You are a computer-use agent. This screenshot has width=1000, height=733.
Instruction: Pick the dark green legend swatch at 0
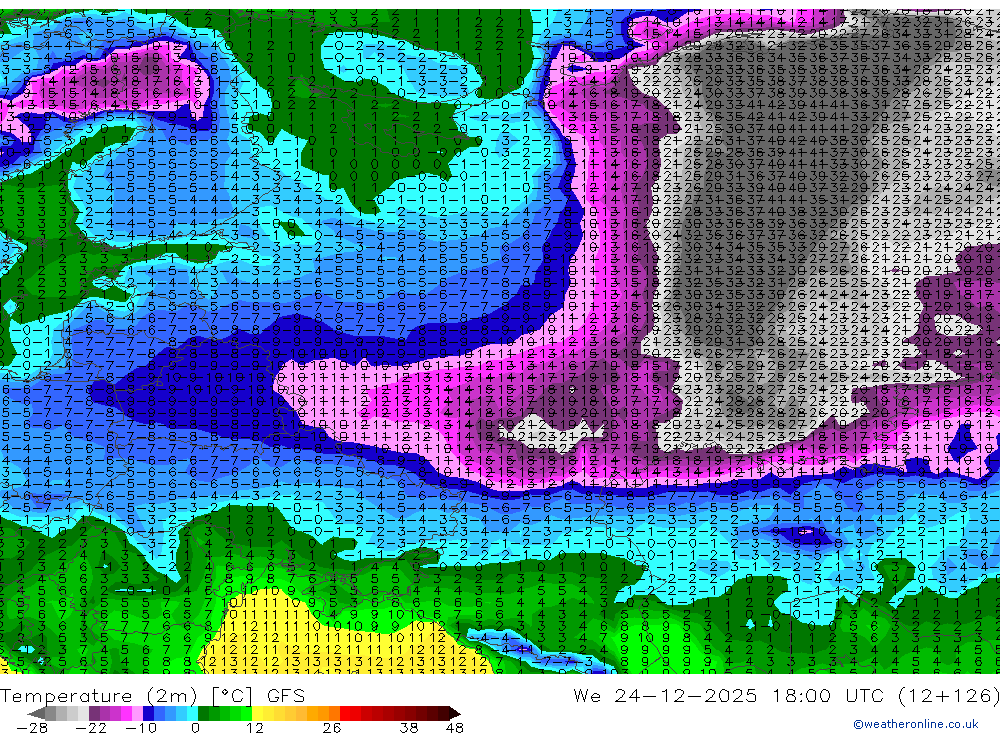203,714
